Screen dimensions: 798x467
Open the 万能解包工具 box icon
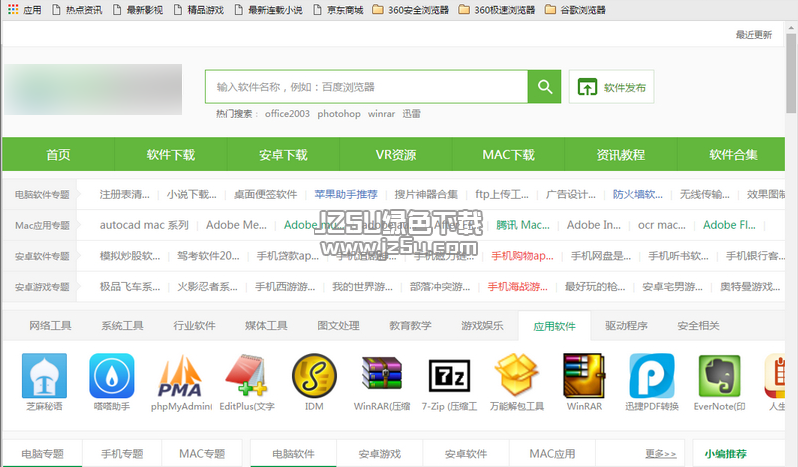tap(517, 376)
